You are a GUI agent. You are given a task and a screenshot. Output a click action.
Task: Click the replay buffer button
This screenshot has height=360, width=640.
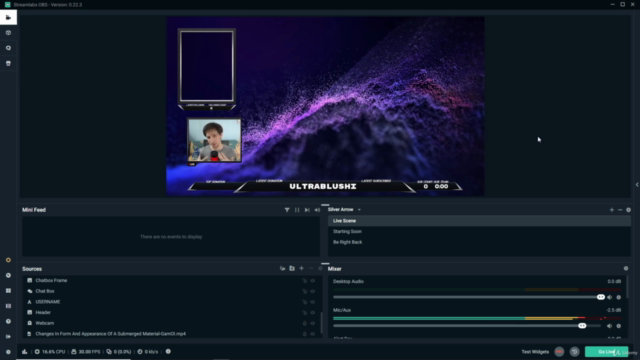[x=574, y=352]
